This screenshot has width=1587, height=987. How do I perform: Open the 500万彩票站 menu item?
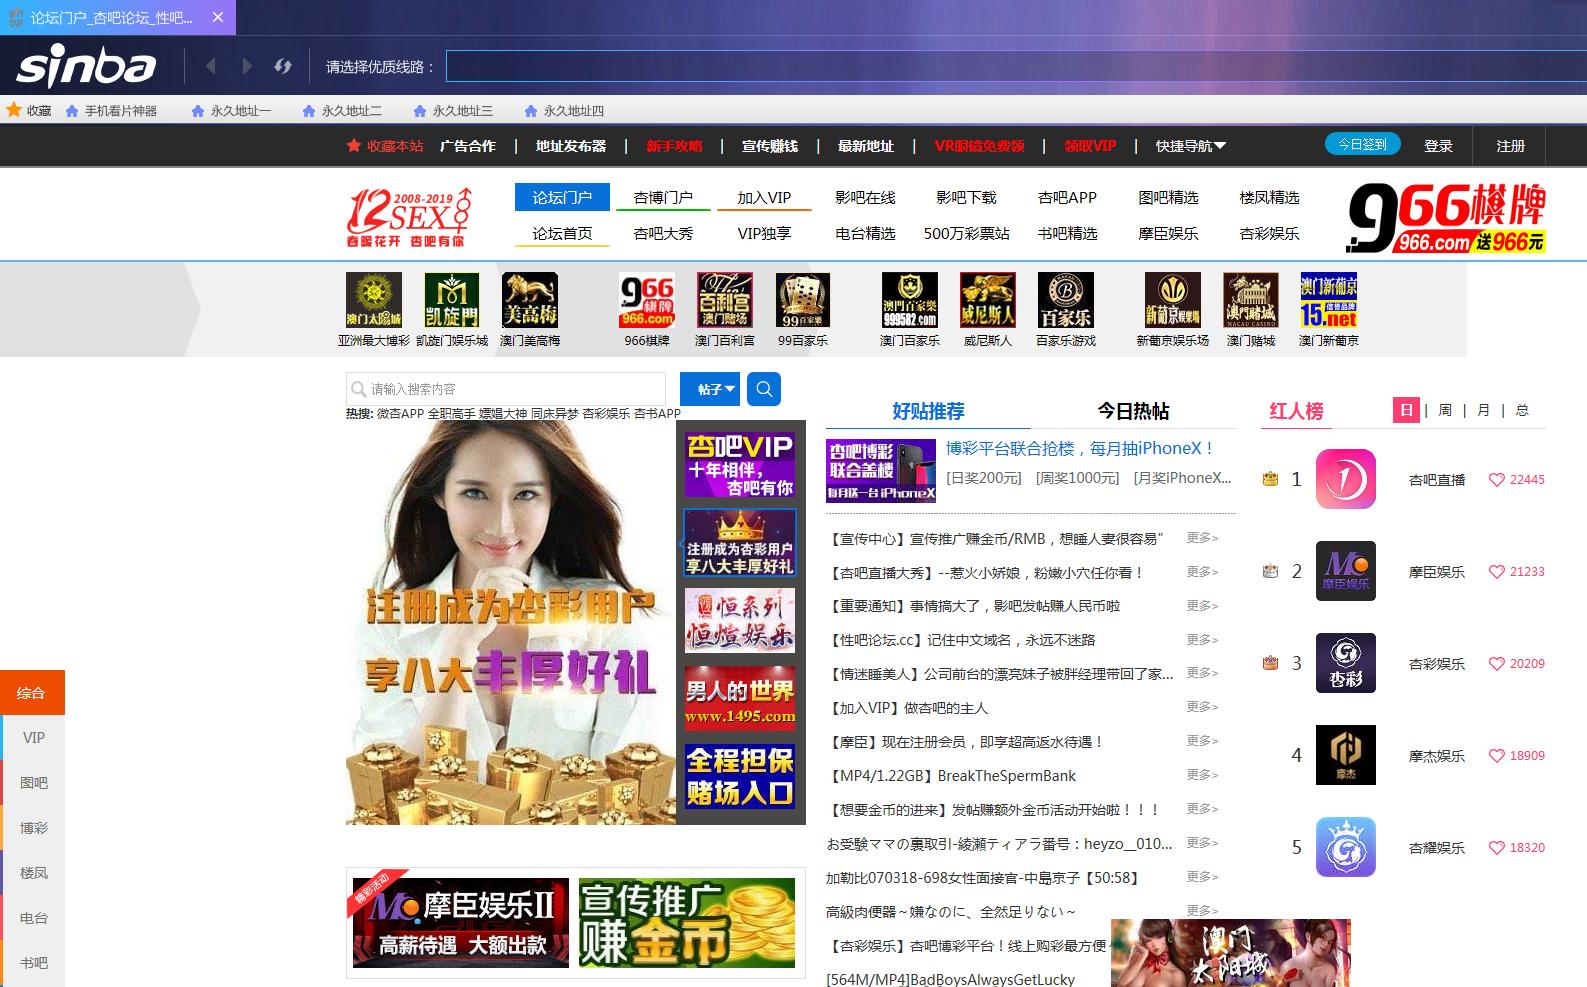coord(966,233)
